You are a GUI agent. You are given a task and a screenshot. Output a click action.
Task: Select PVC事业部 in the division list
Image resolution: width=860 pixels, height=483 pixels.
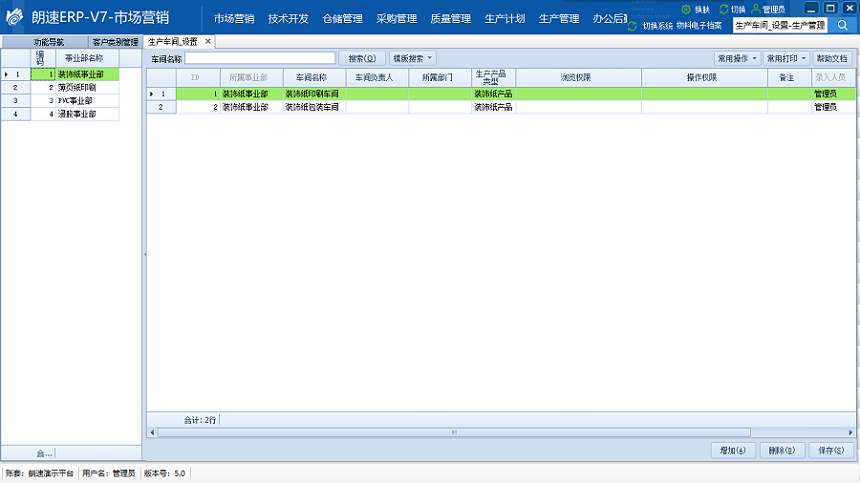tap(75, 101)
